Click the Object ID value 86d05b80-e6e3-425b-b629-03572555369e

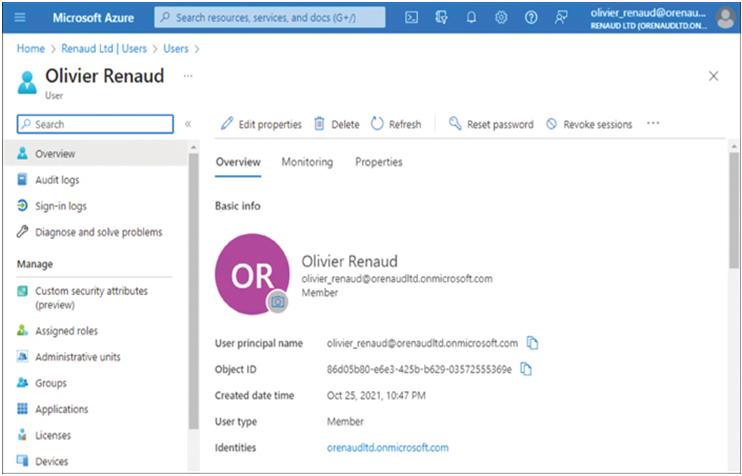(419, 369)
